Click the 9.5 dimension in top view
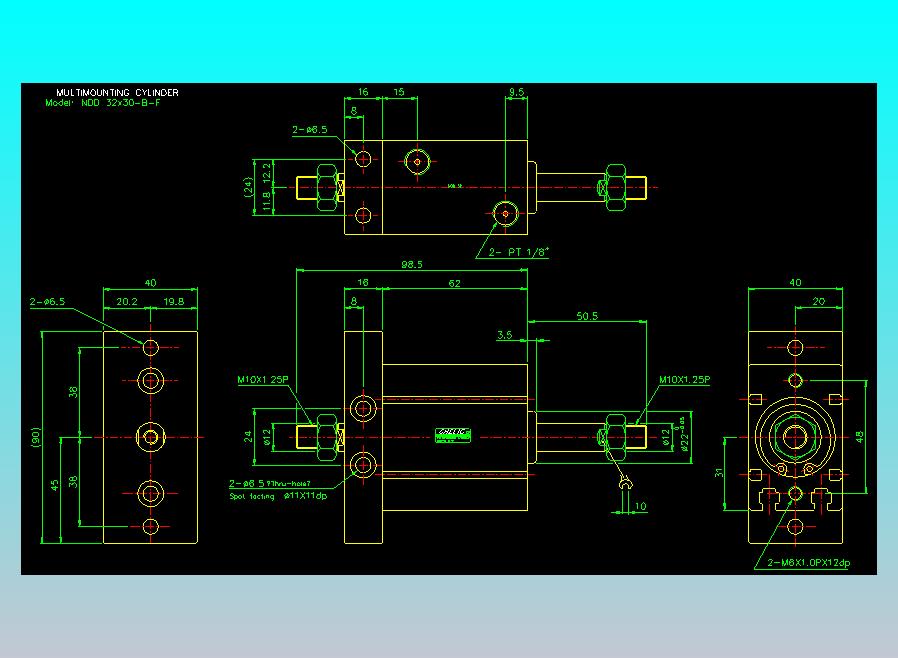Screen dimensions: 898x658 tap(516, 92)
